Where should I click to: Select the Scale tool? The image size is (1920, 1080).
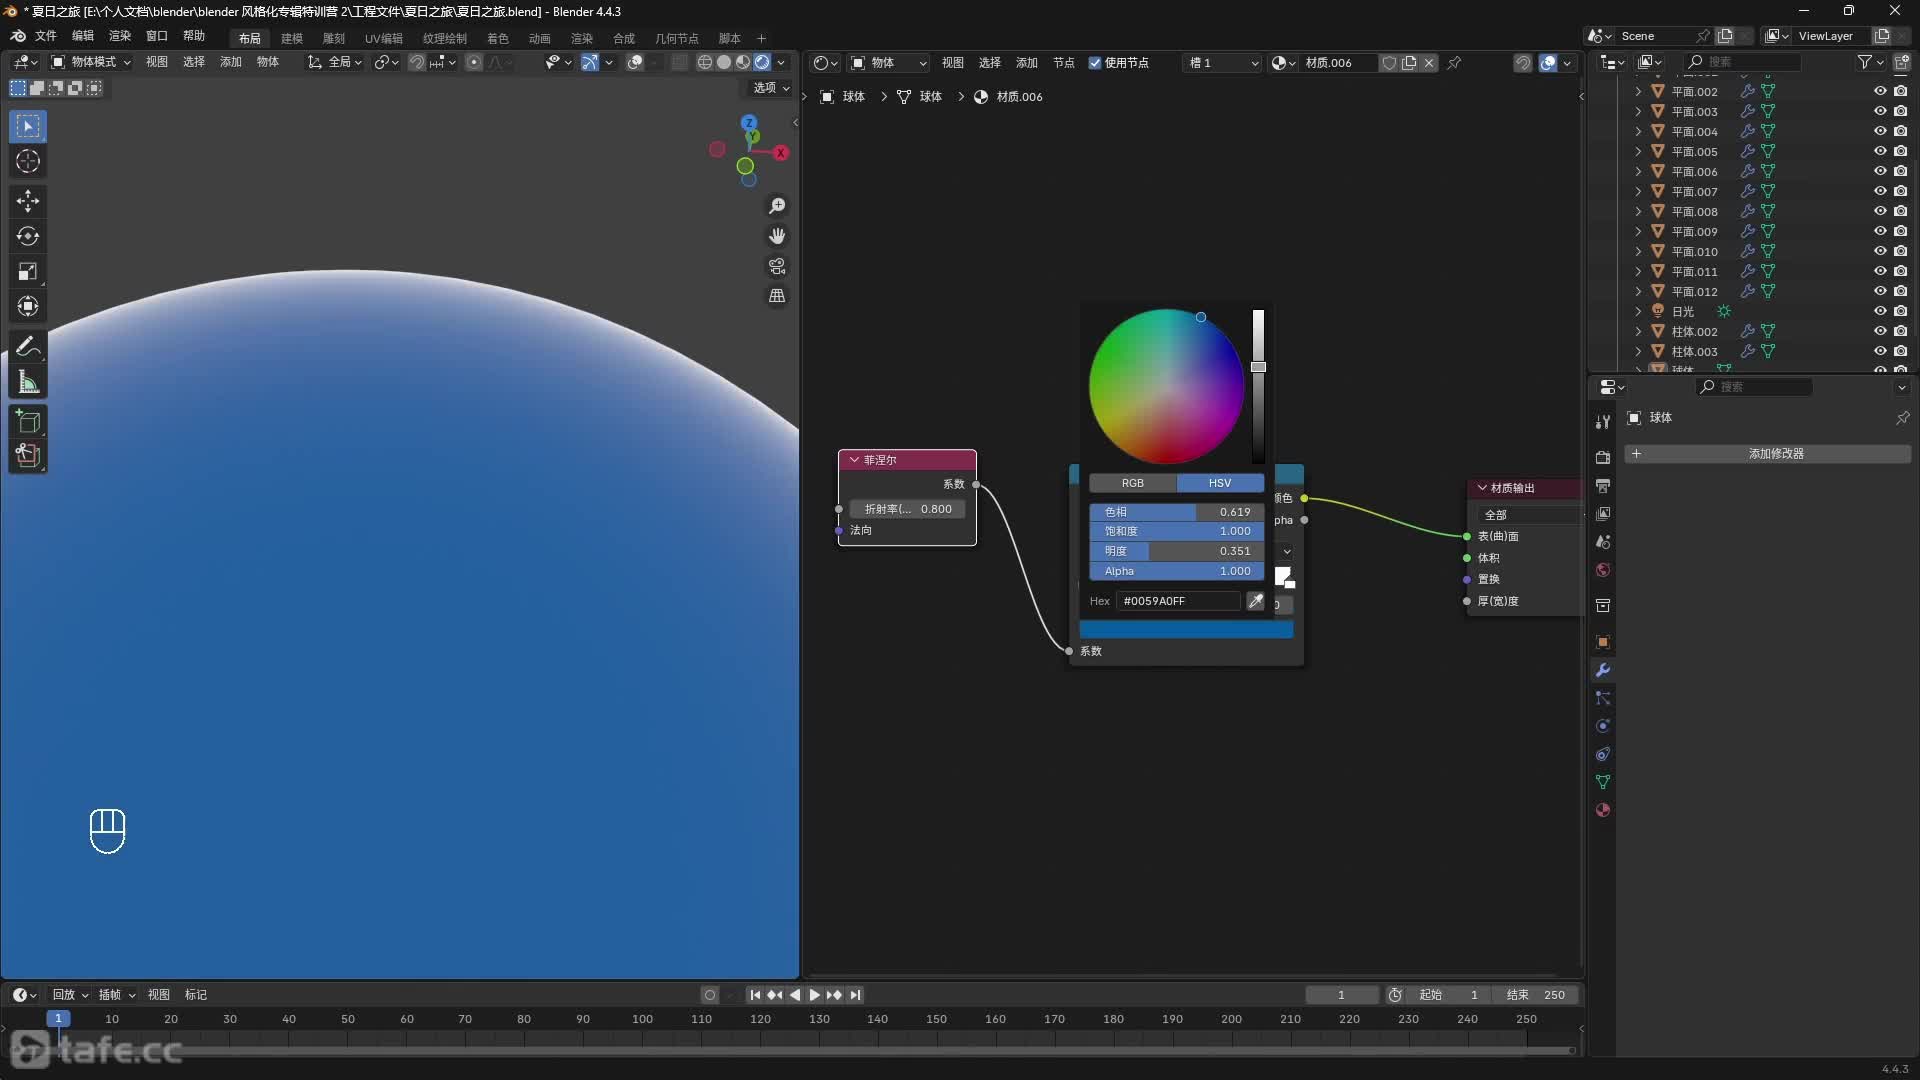[28, 271]
